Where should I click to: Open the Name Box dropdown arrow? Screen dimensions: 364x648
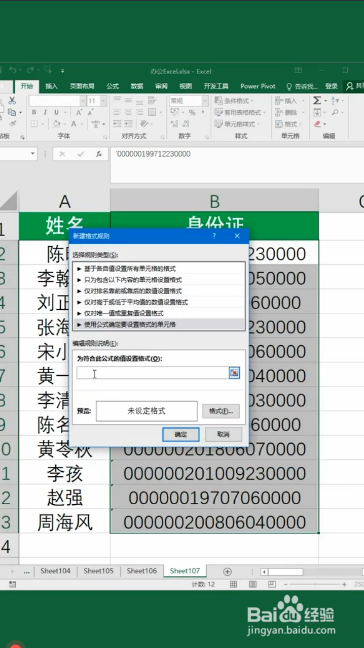(33, 154)
